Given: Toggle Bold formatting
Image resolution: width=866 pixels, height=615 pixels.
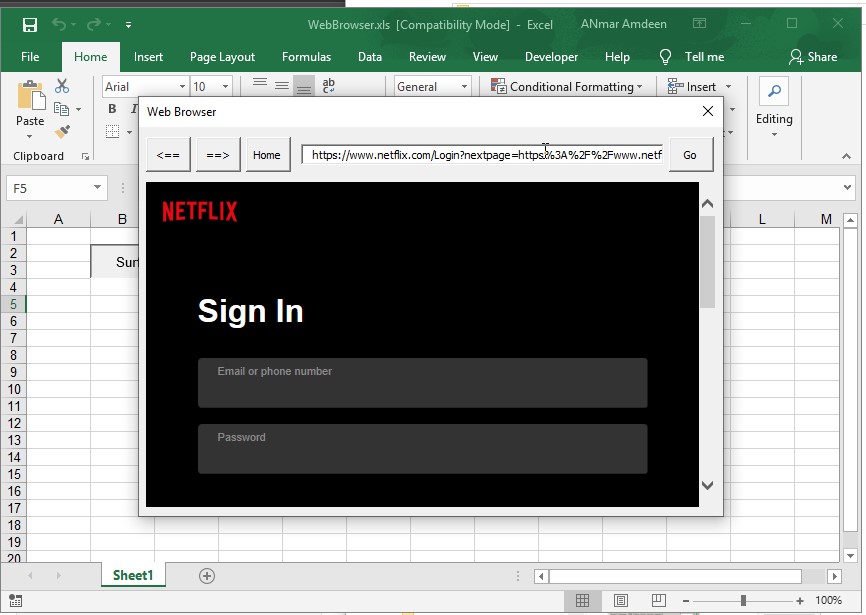Looking at the screenshot, I should tap(112, 109).
